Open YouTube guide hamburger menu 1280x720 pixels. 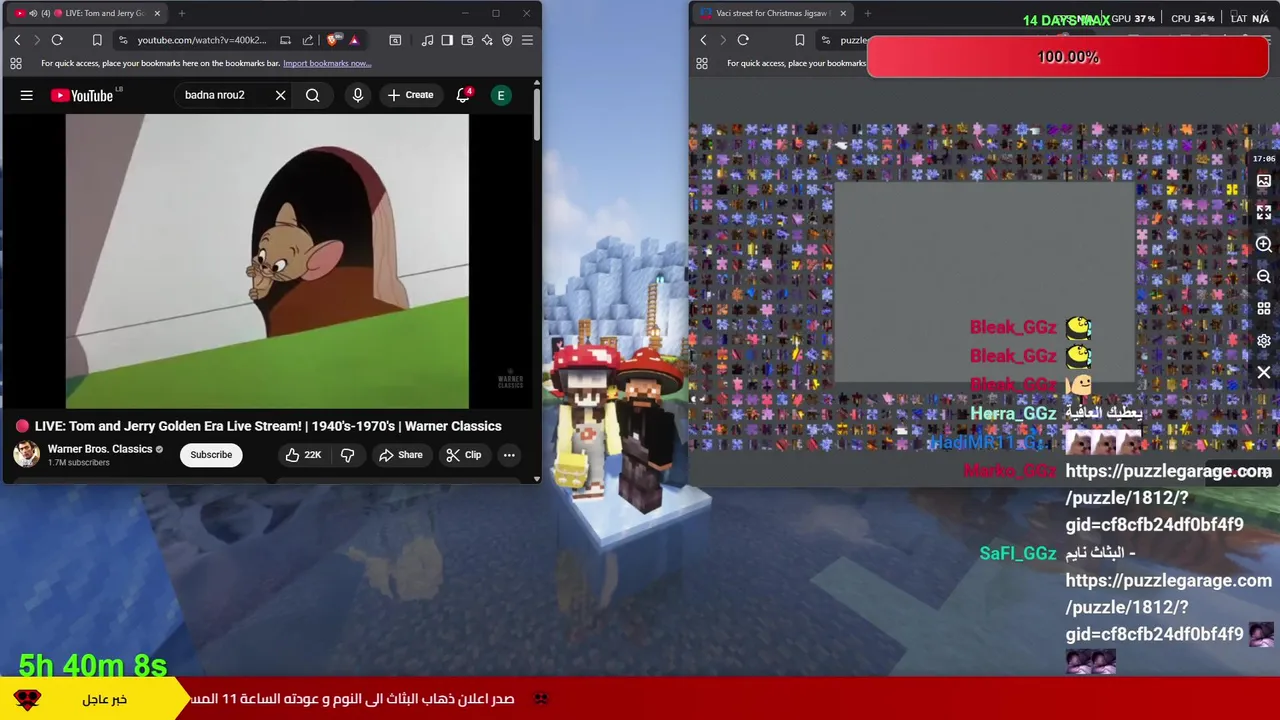(x=27, y=95)
